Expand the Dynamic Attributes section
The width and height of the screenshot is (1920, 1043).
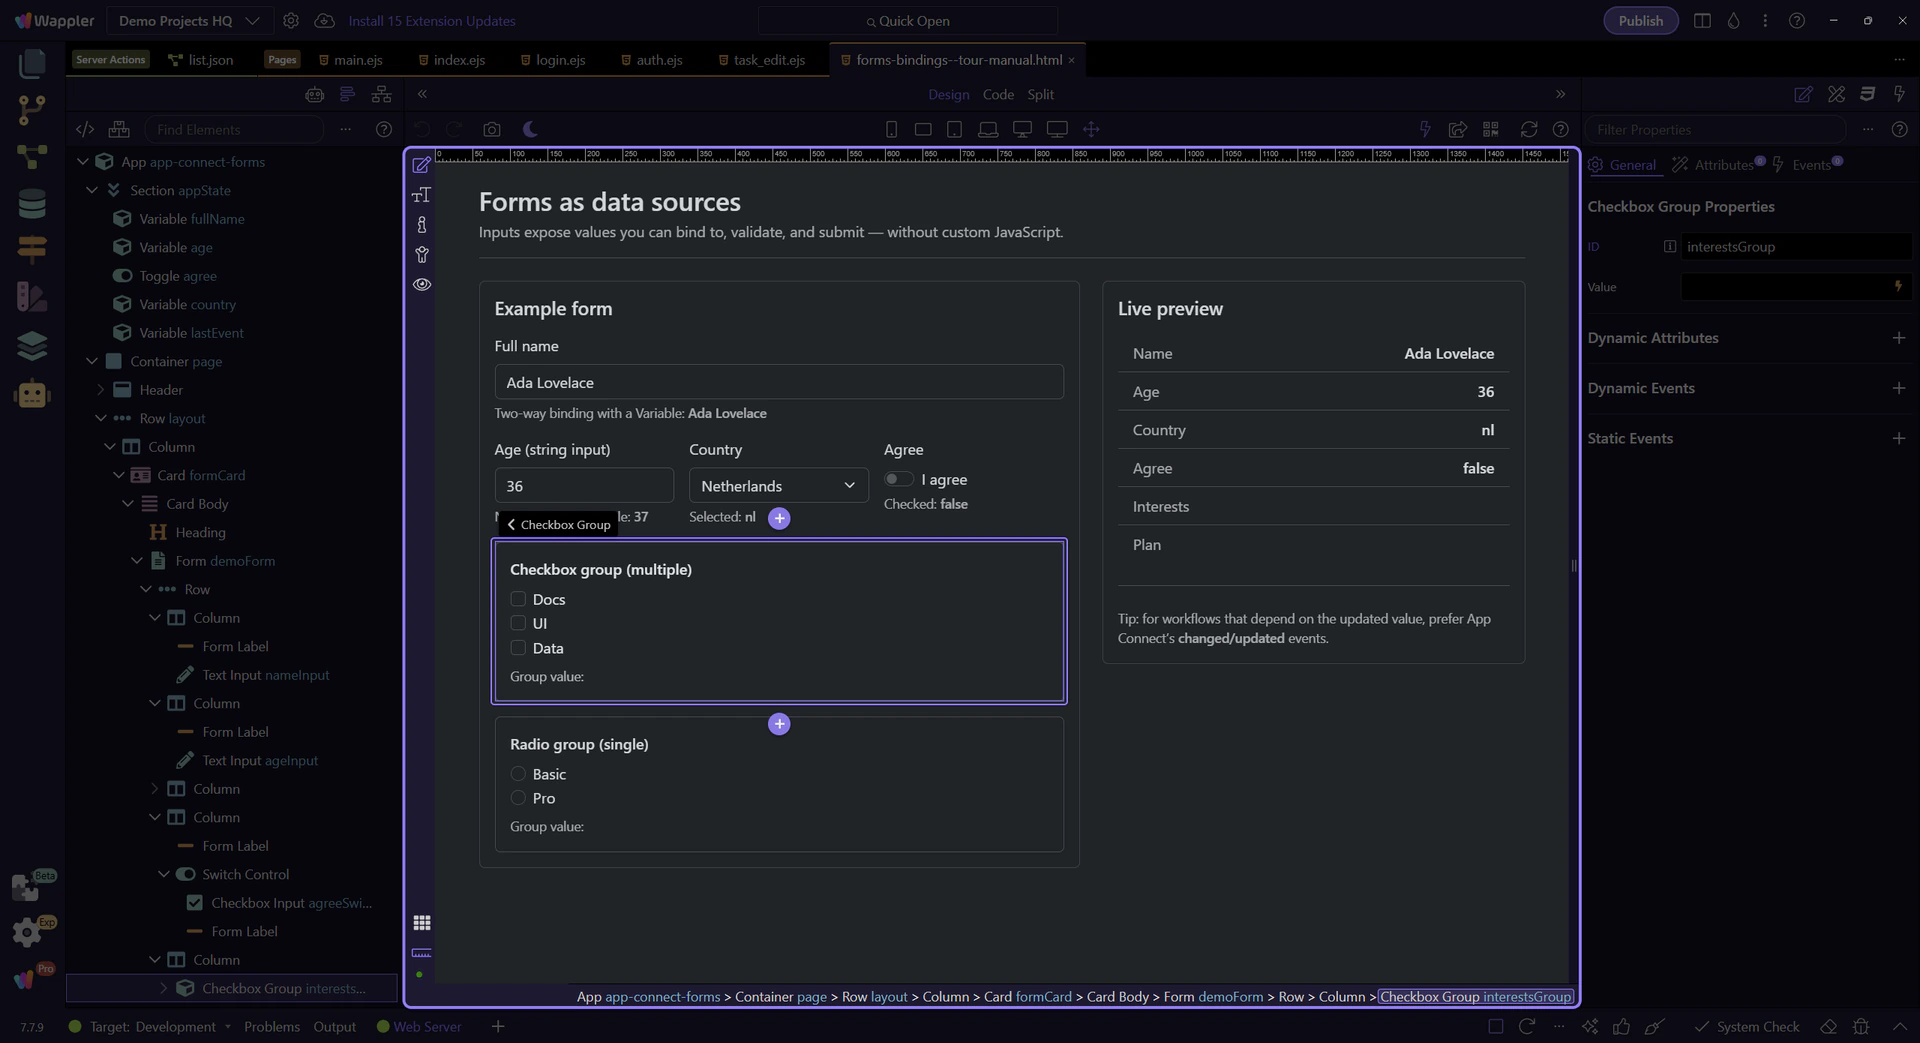click(x=1898, y=338)
